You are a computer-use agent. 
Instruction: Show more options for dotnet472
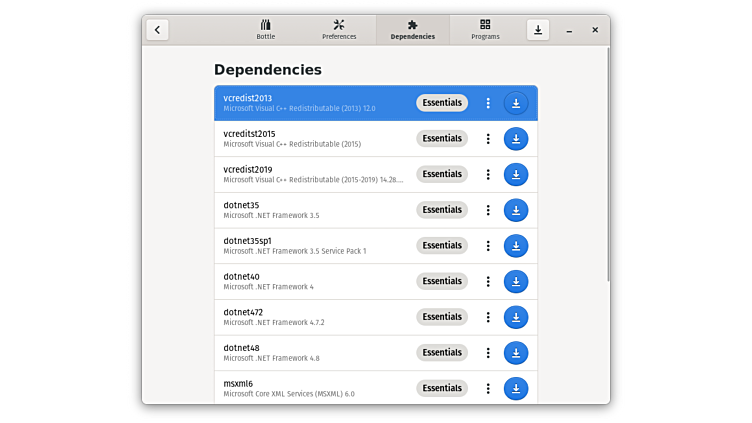coord(488,317)
